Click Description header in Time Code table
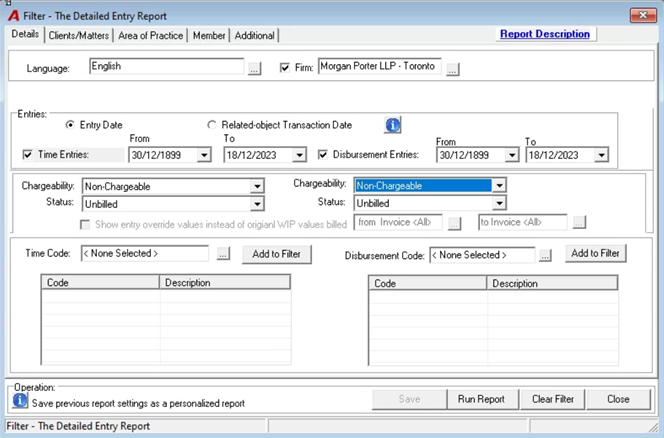Viewport: 664px width, 438px height. pos(225,283)
